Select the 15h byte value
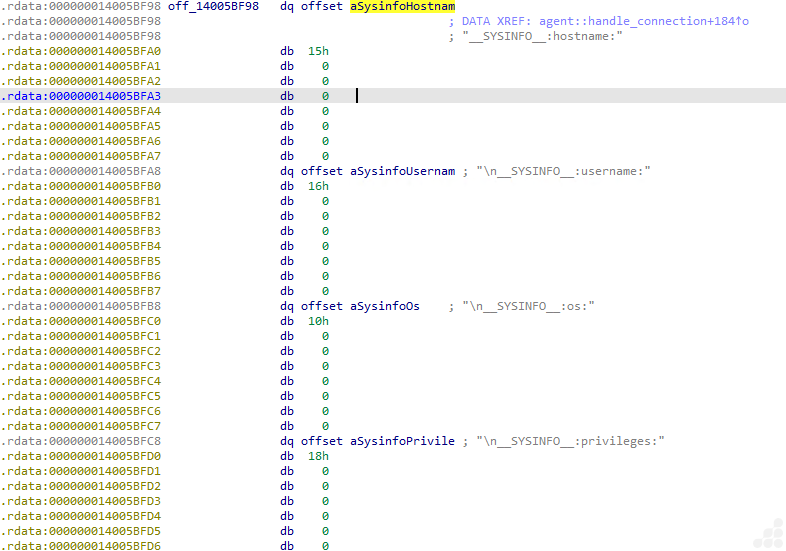Image resolution: width=786 pixels, height=551 pixels. [318, 51]
